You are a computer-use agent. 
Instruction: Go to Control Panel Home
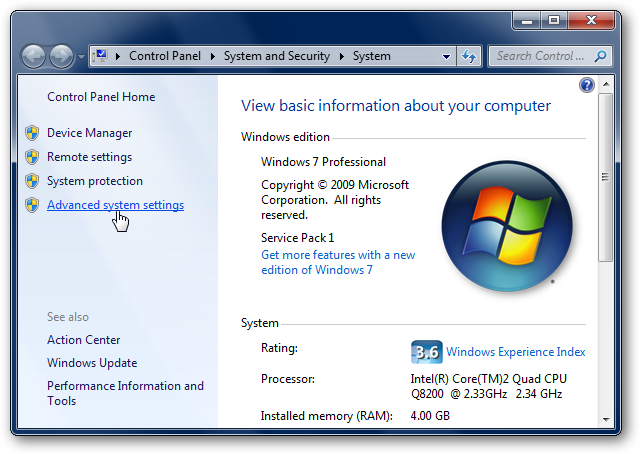[x=101, y=97]
